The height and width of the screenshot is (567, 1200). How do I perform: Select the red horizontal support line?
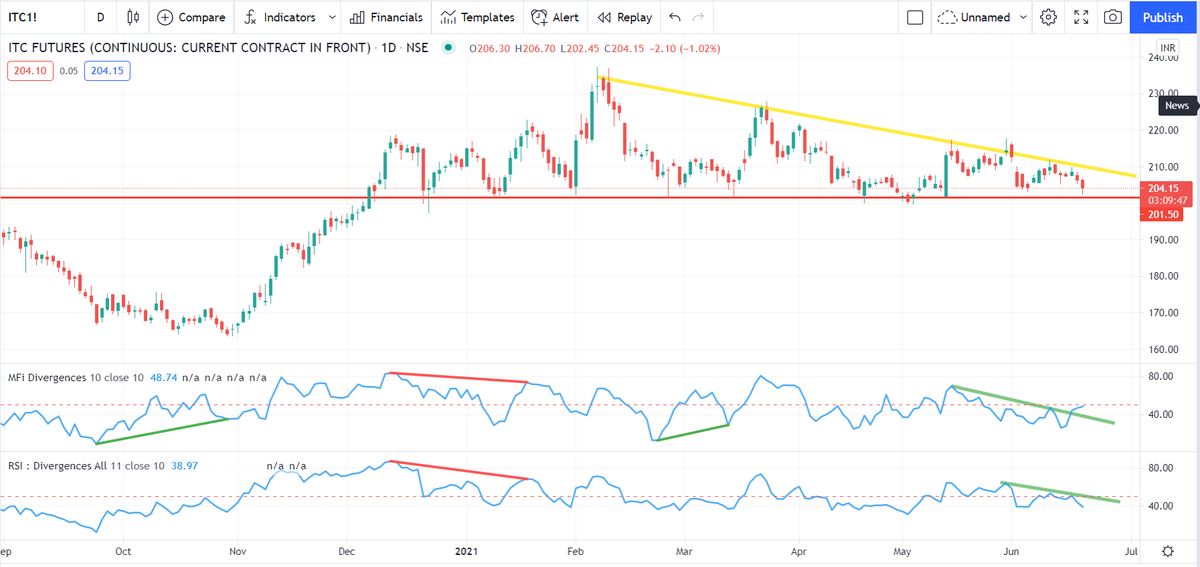click(x=569, y=197)
